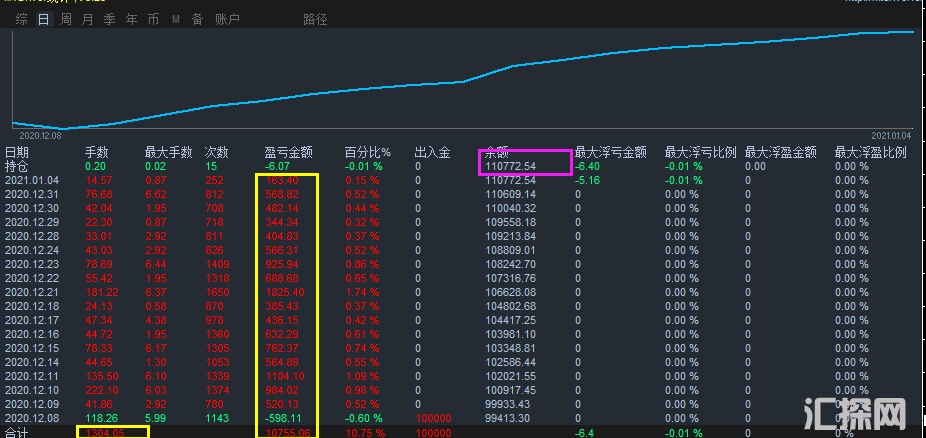Open the 季 quarterly tab
The height and width of the screenshot is (438, 926).
click(110, 19)
